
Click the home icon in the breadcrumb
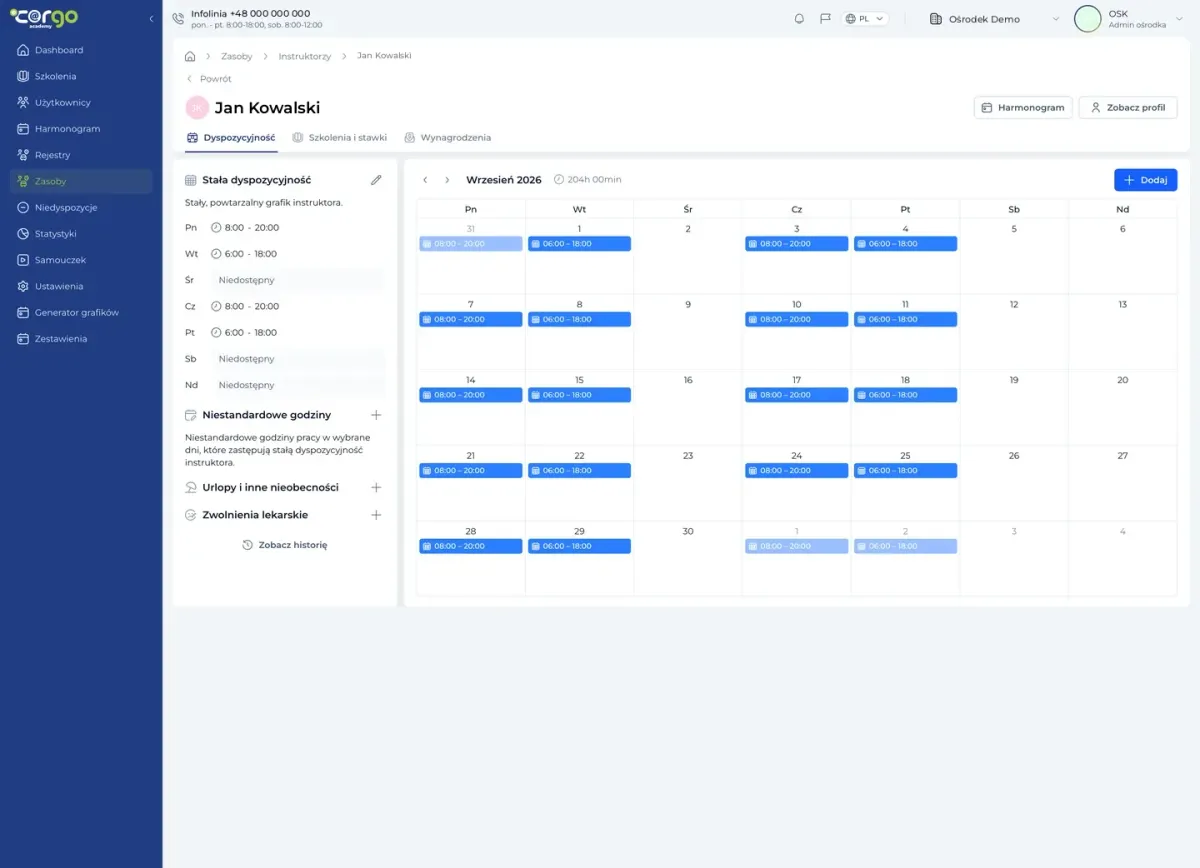click(x=190, y=56)
